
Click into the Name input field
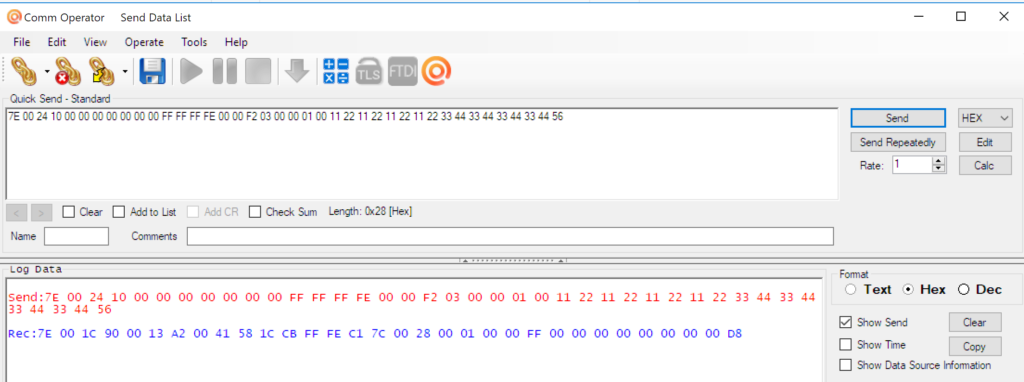pyautogui.click(x=76, y=236)
